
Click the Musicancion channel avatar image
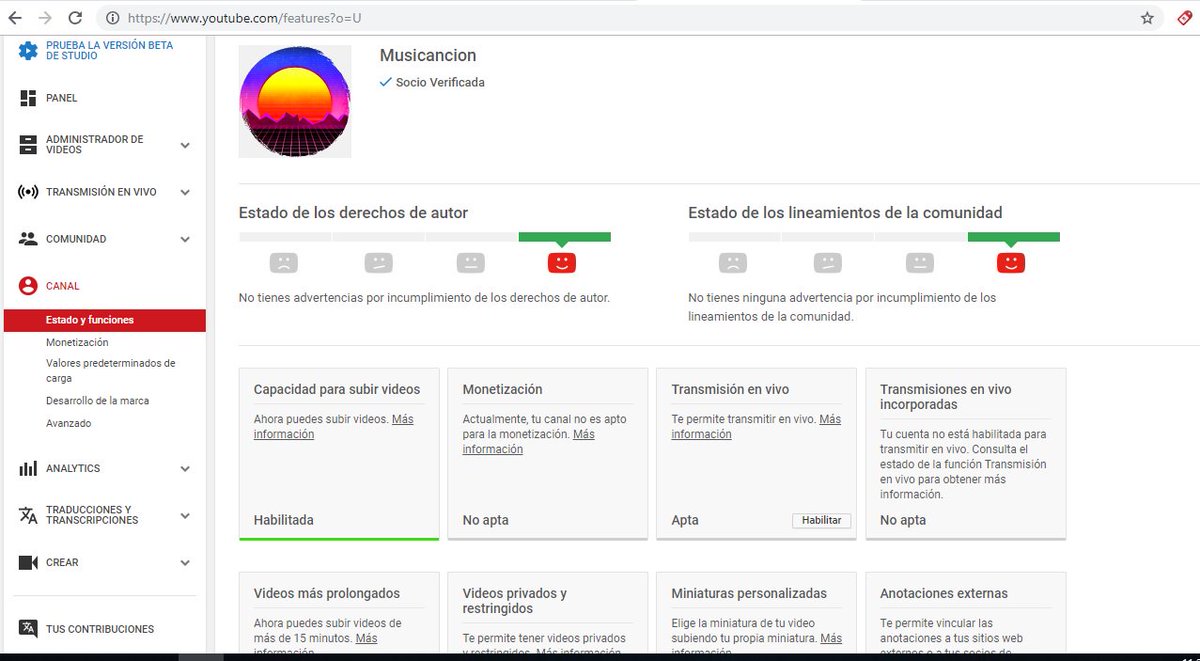(x=295, y=101)
